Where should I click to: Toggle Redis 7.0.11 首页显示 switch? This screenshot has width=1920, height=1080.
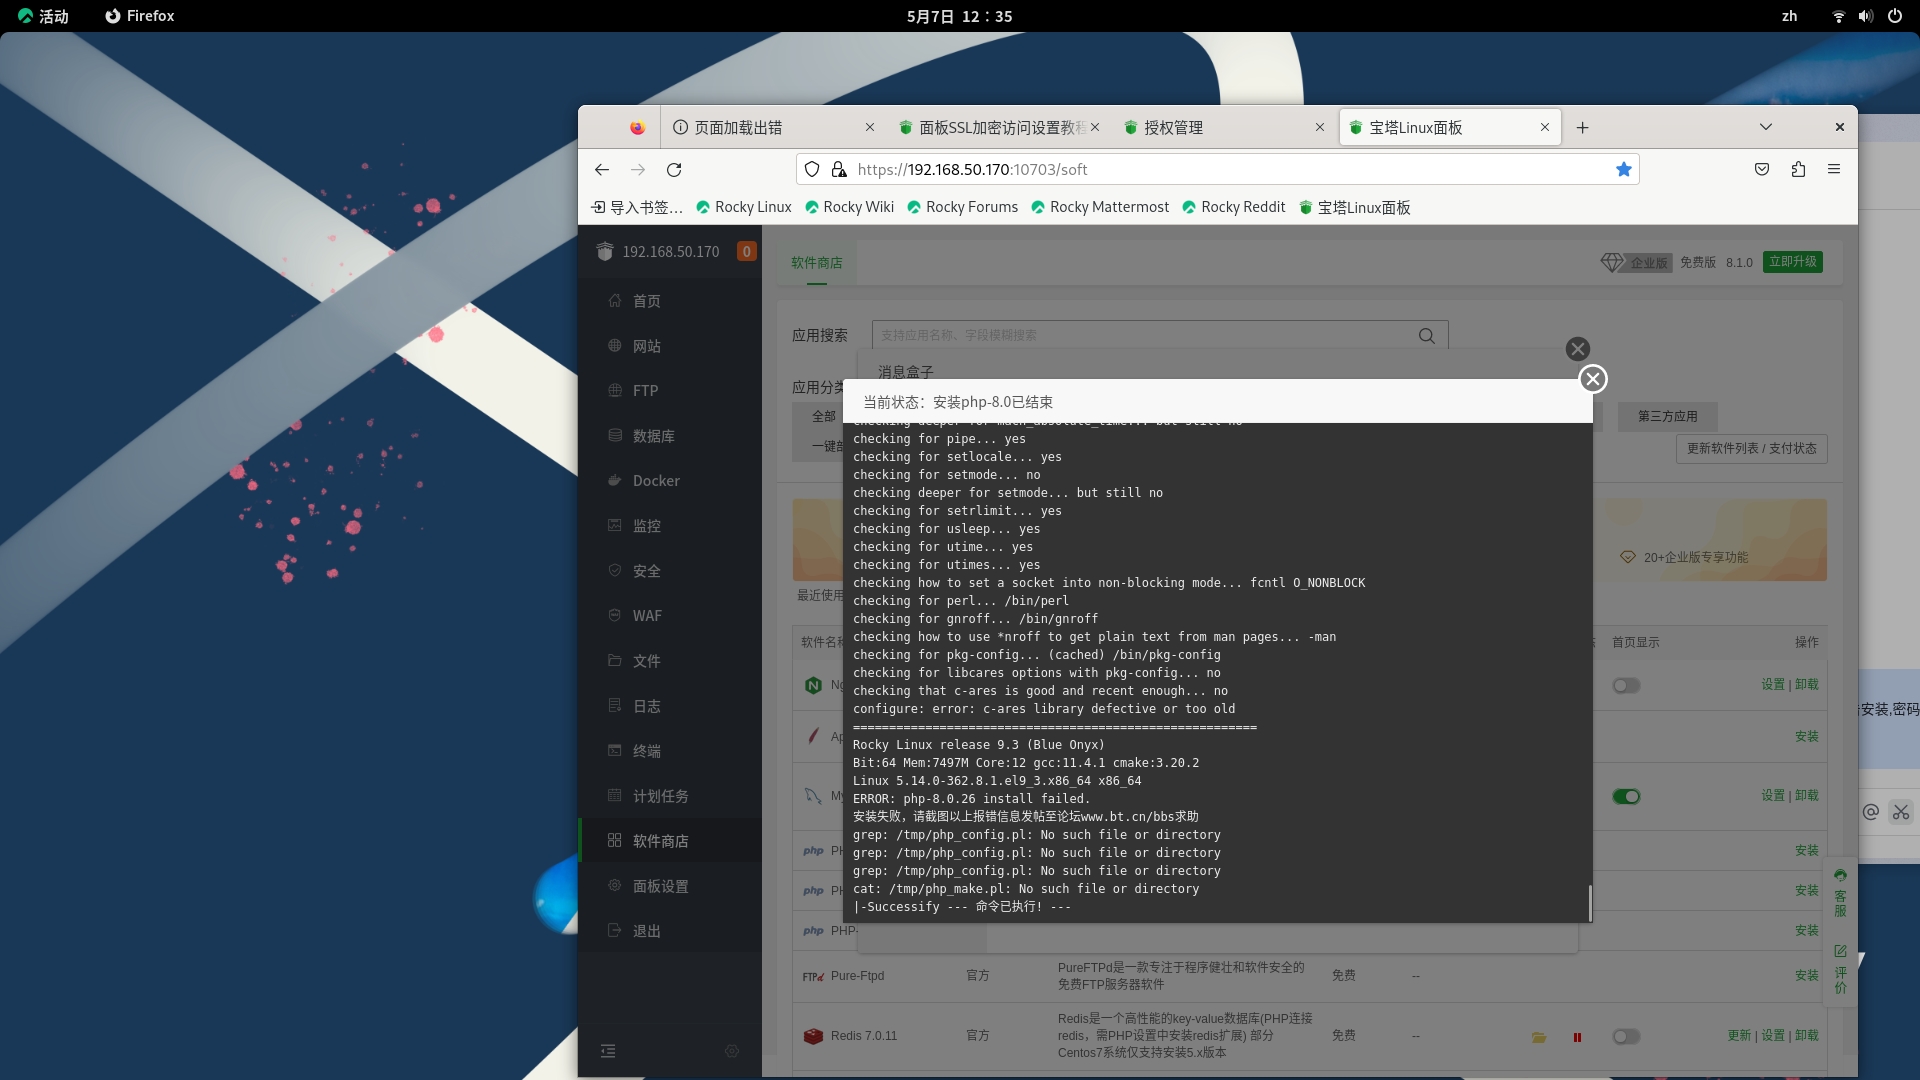coord(1626,1037)
